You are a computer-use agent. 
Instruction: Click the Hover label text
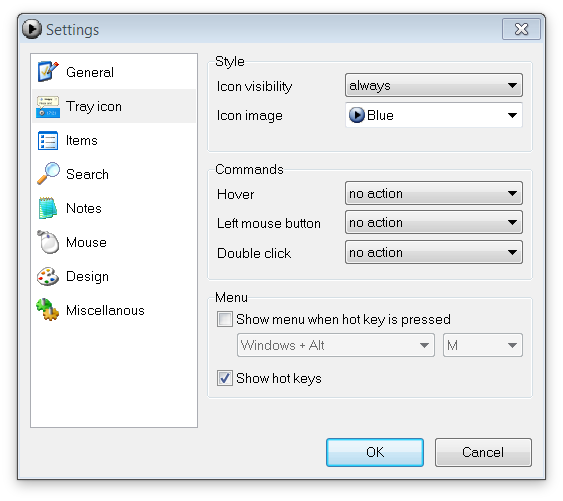pos(236,194)
